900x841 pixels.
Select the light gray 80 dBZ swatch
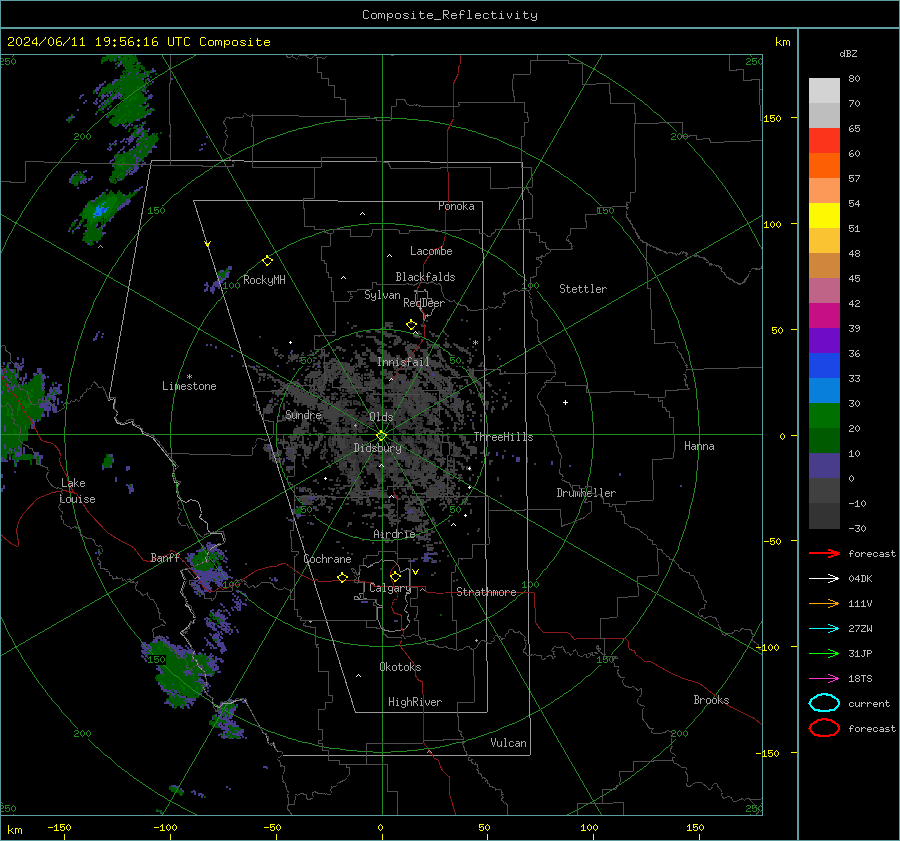[x=824, y=90]
